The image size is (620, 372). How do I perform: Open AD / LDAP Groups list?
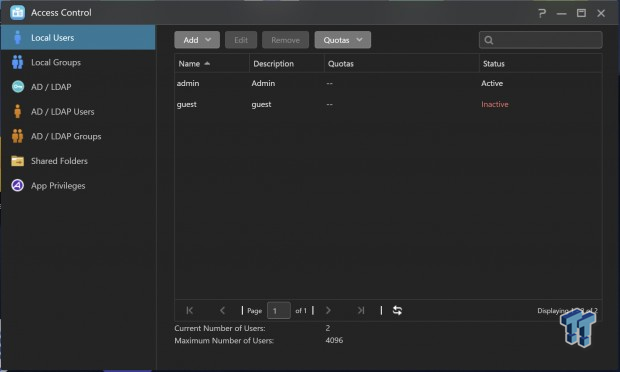(78, 136)
